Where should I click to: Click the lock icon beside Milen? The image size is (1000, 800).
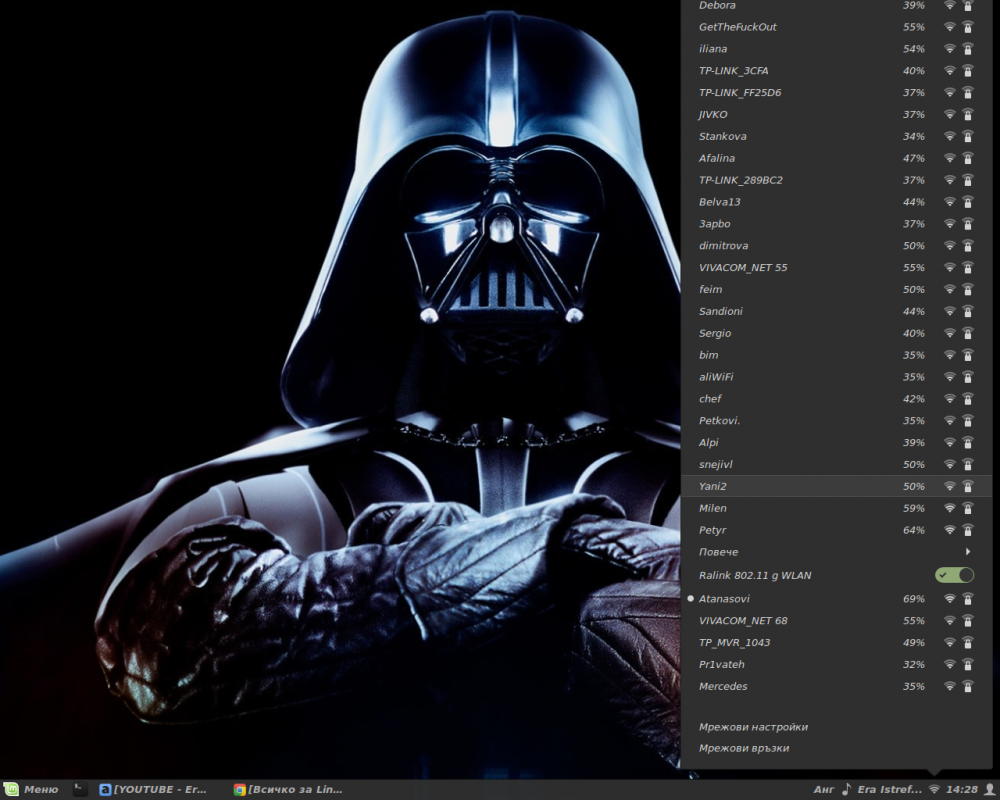click(x=967, y=508)
